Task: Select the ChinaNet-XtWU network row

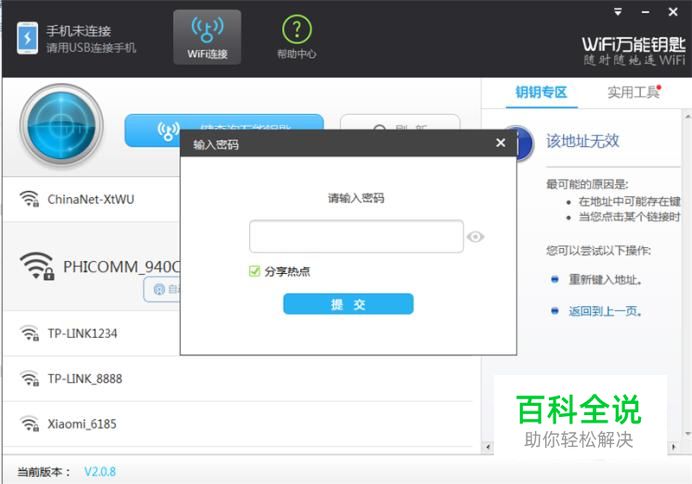Action: pyautogui.click(x=92, y=199)
